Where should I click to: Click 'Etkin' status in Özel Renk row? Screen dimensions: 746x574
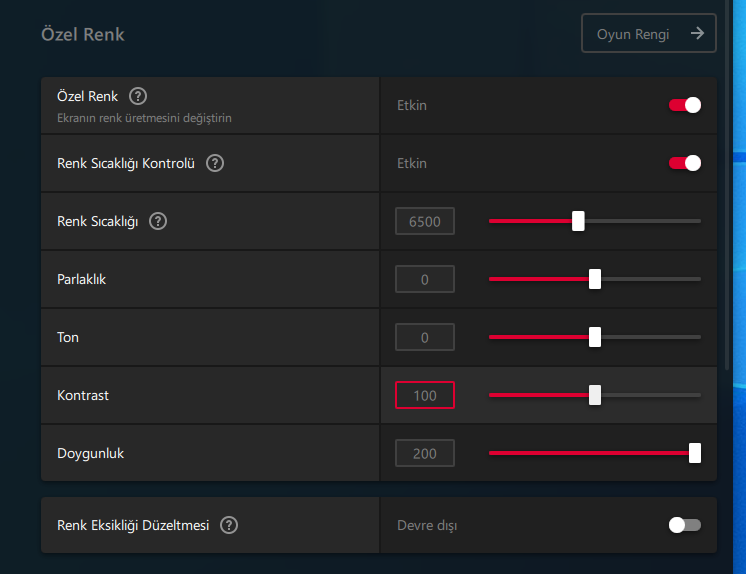point(412,105)
